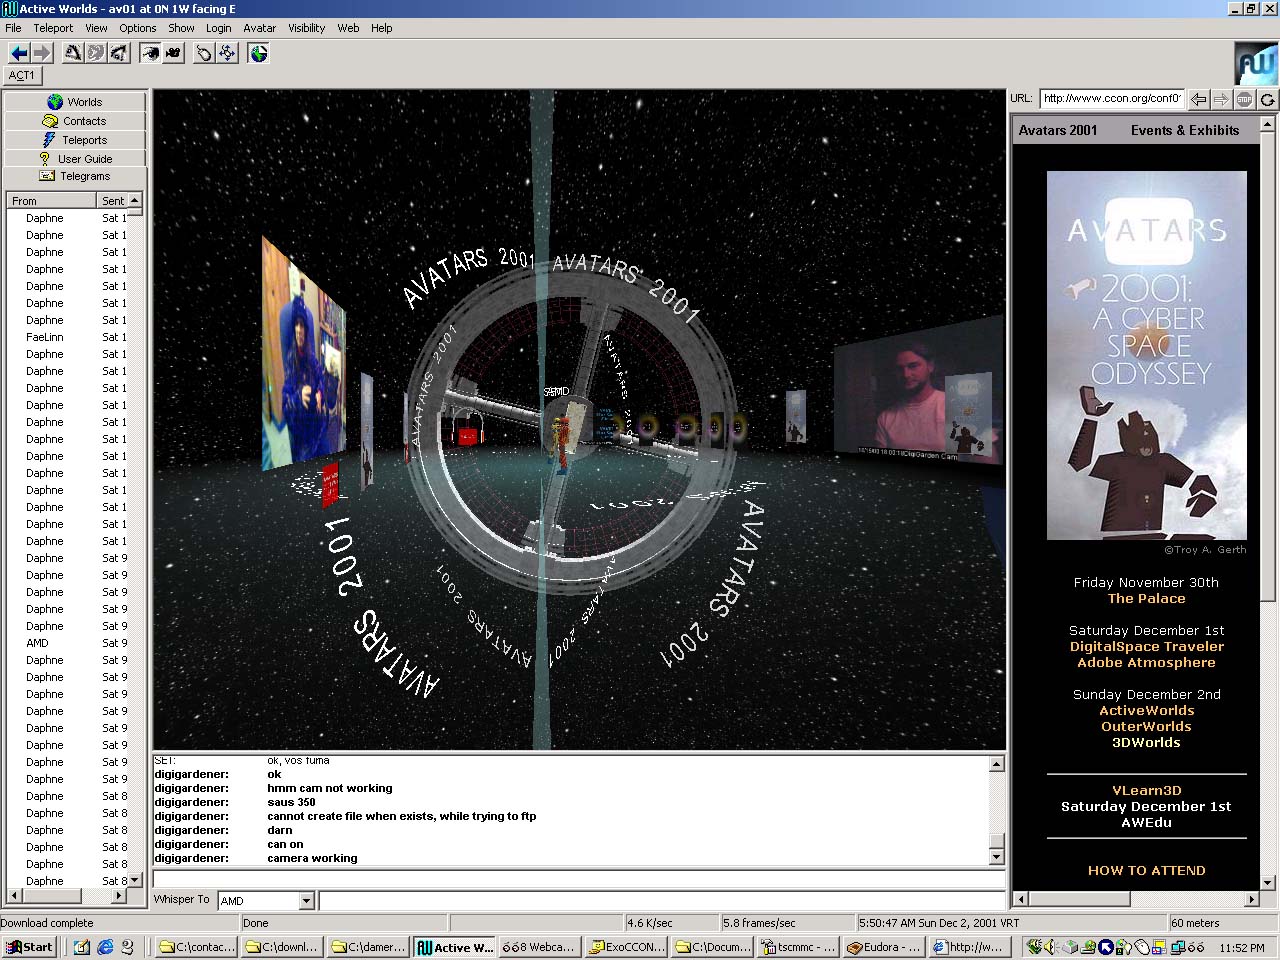This screenshot has height=960, width=1280.
Task: Click the globe web page toolbar icon
Action: [259, 53]
